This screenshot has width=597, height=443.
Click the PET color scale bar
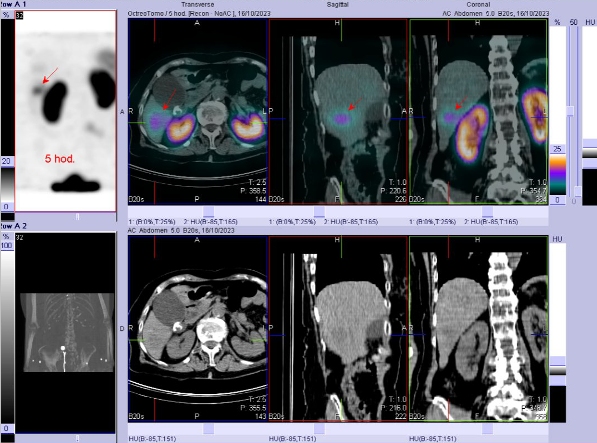coord(558,174)
